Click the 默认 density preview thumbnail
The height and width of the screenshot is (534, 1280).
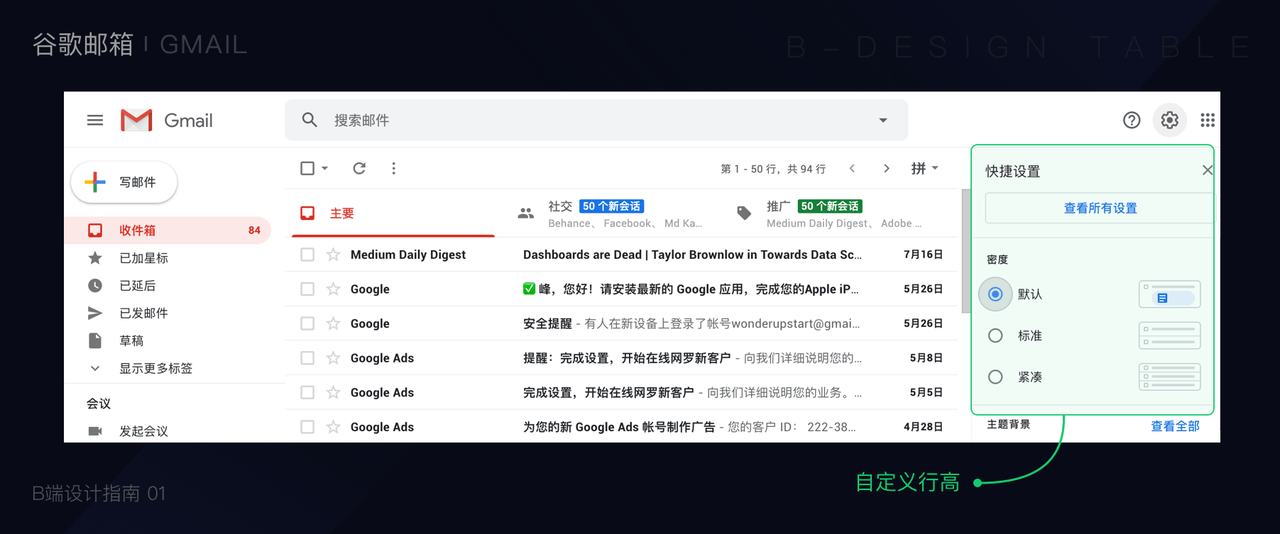tap(1169, 294)
